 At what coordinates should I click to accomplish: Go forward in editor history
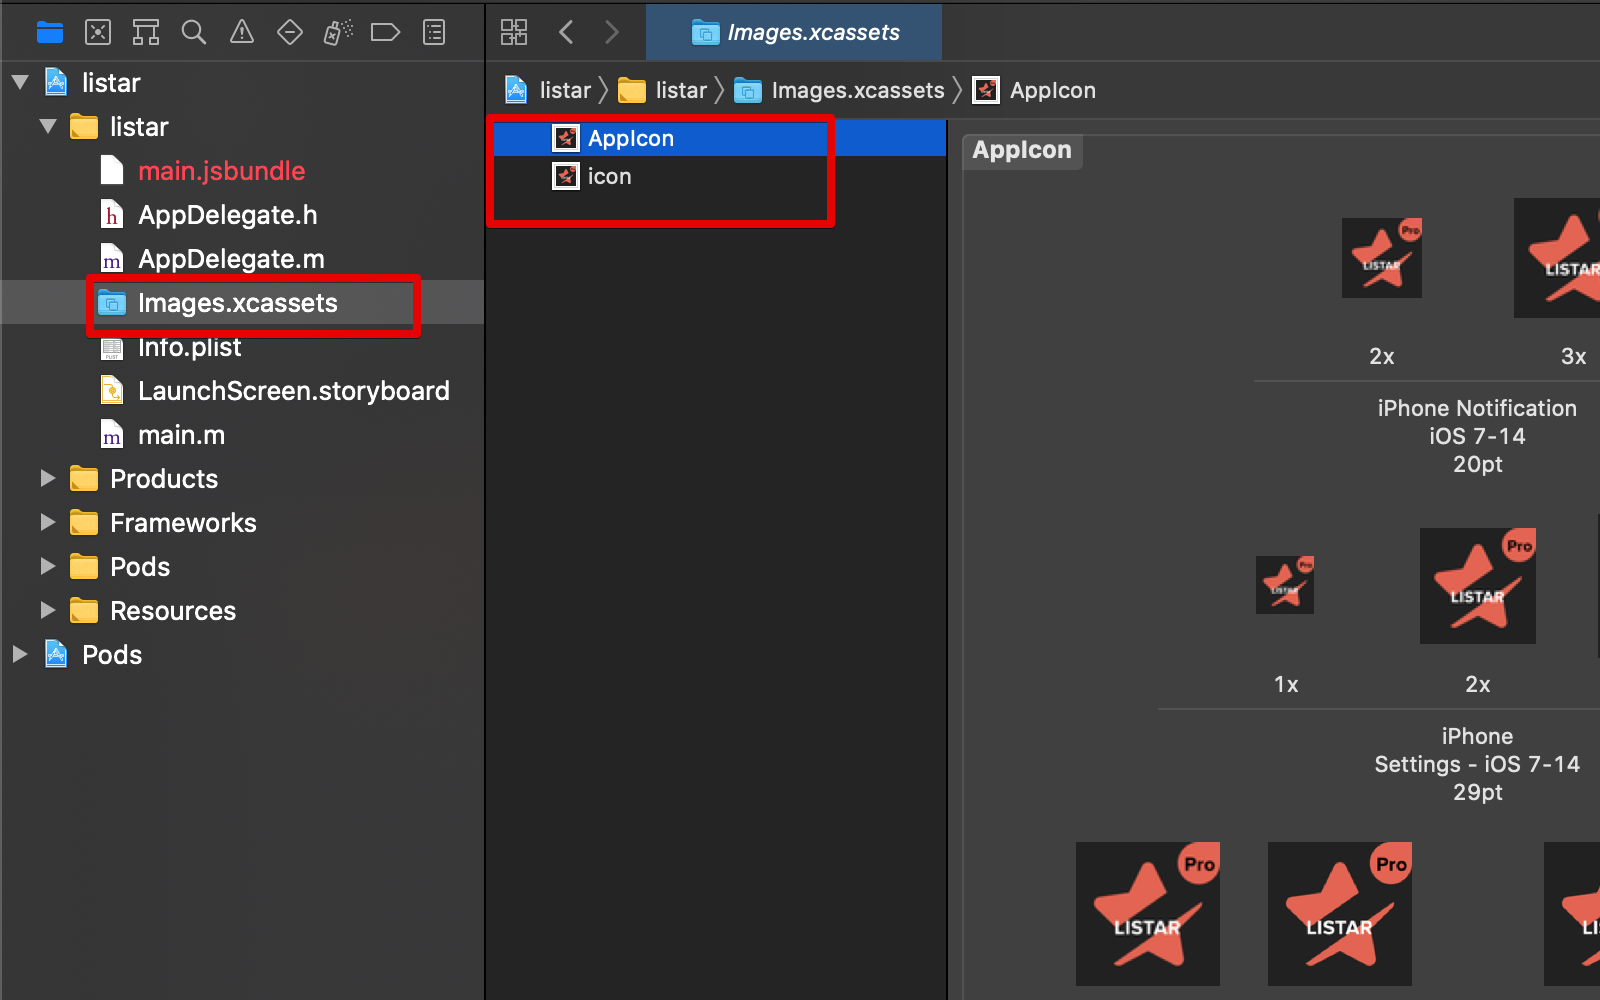click(x=612, y=32)
